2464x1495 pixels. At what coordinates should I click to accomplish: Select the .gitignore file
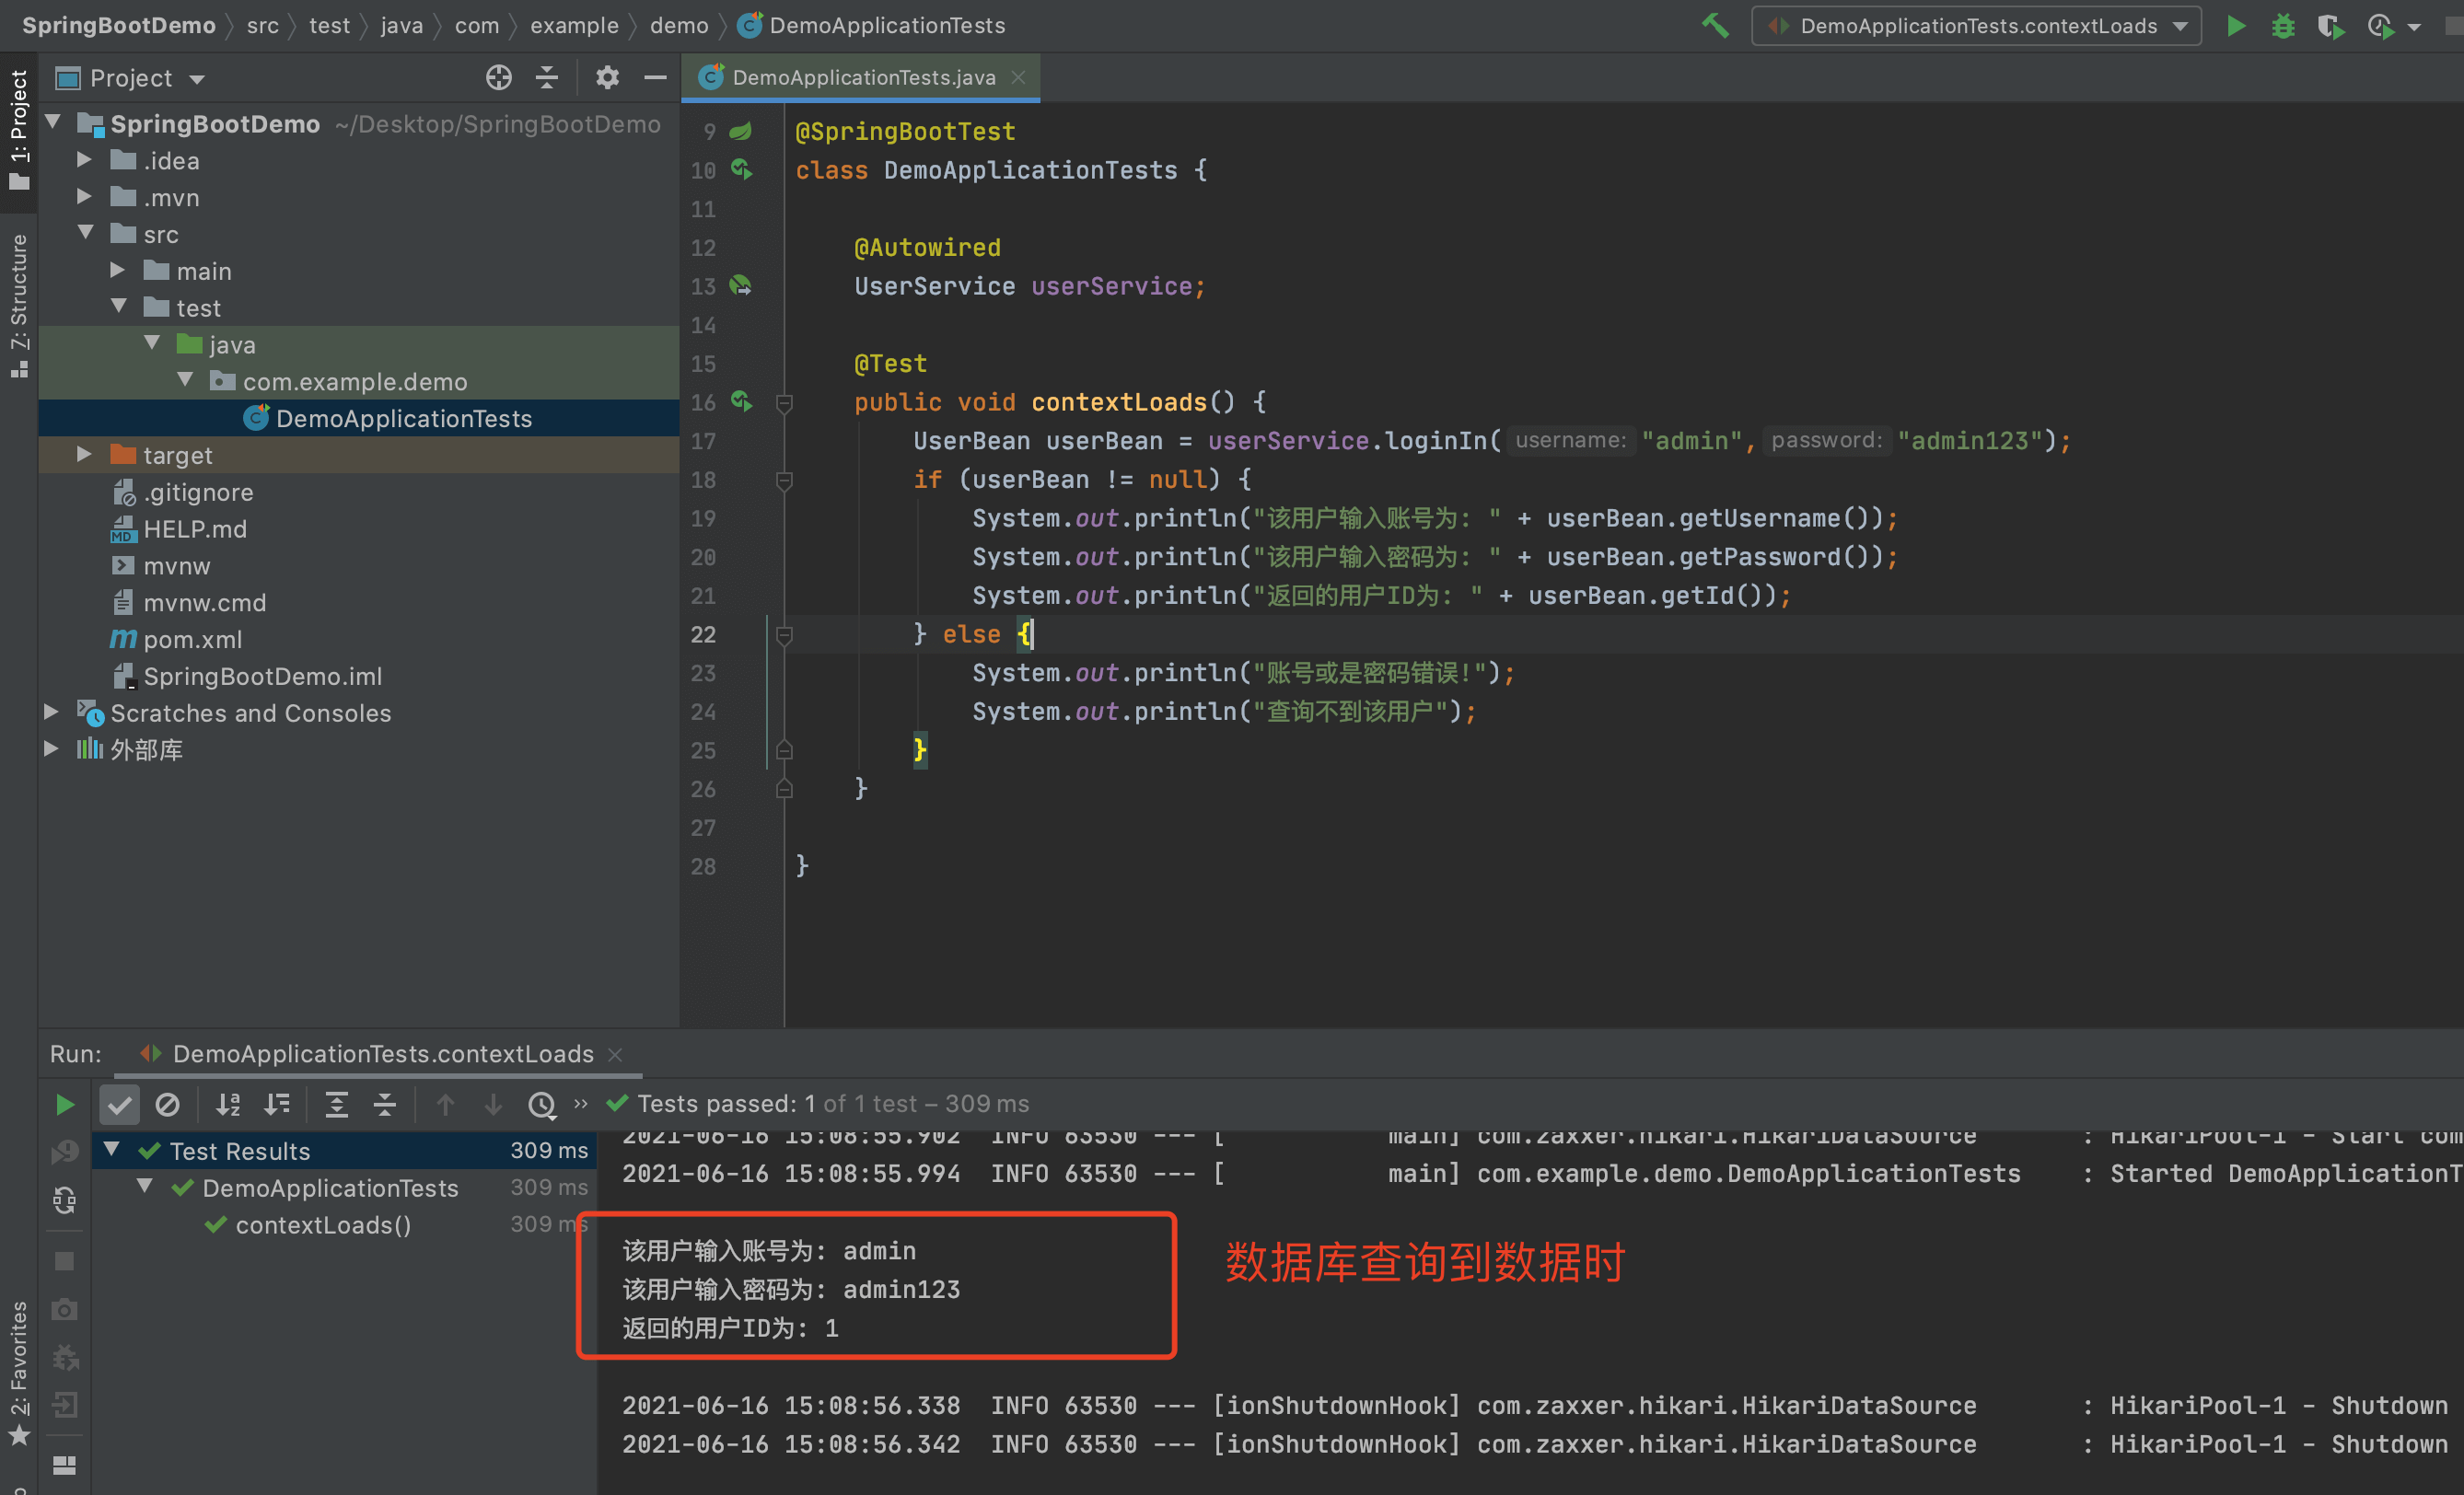click(359, 492)
